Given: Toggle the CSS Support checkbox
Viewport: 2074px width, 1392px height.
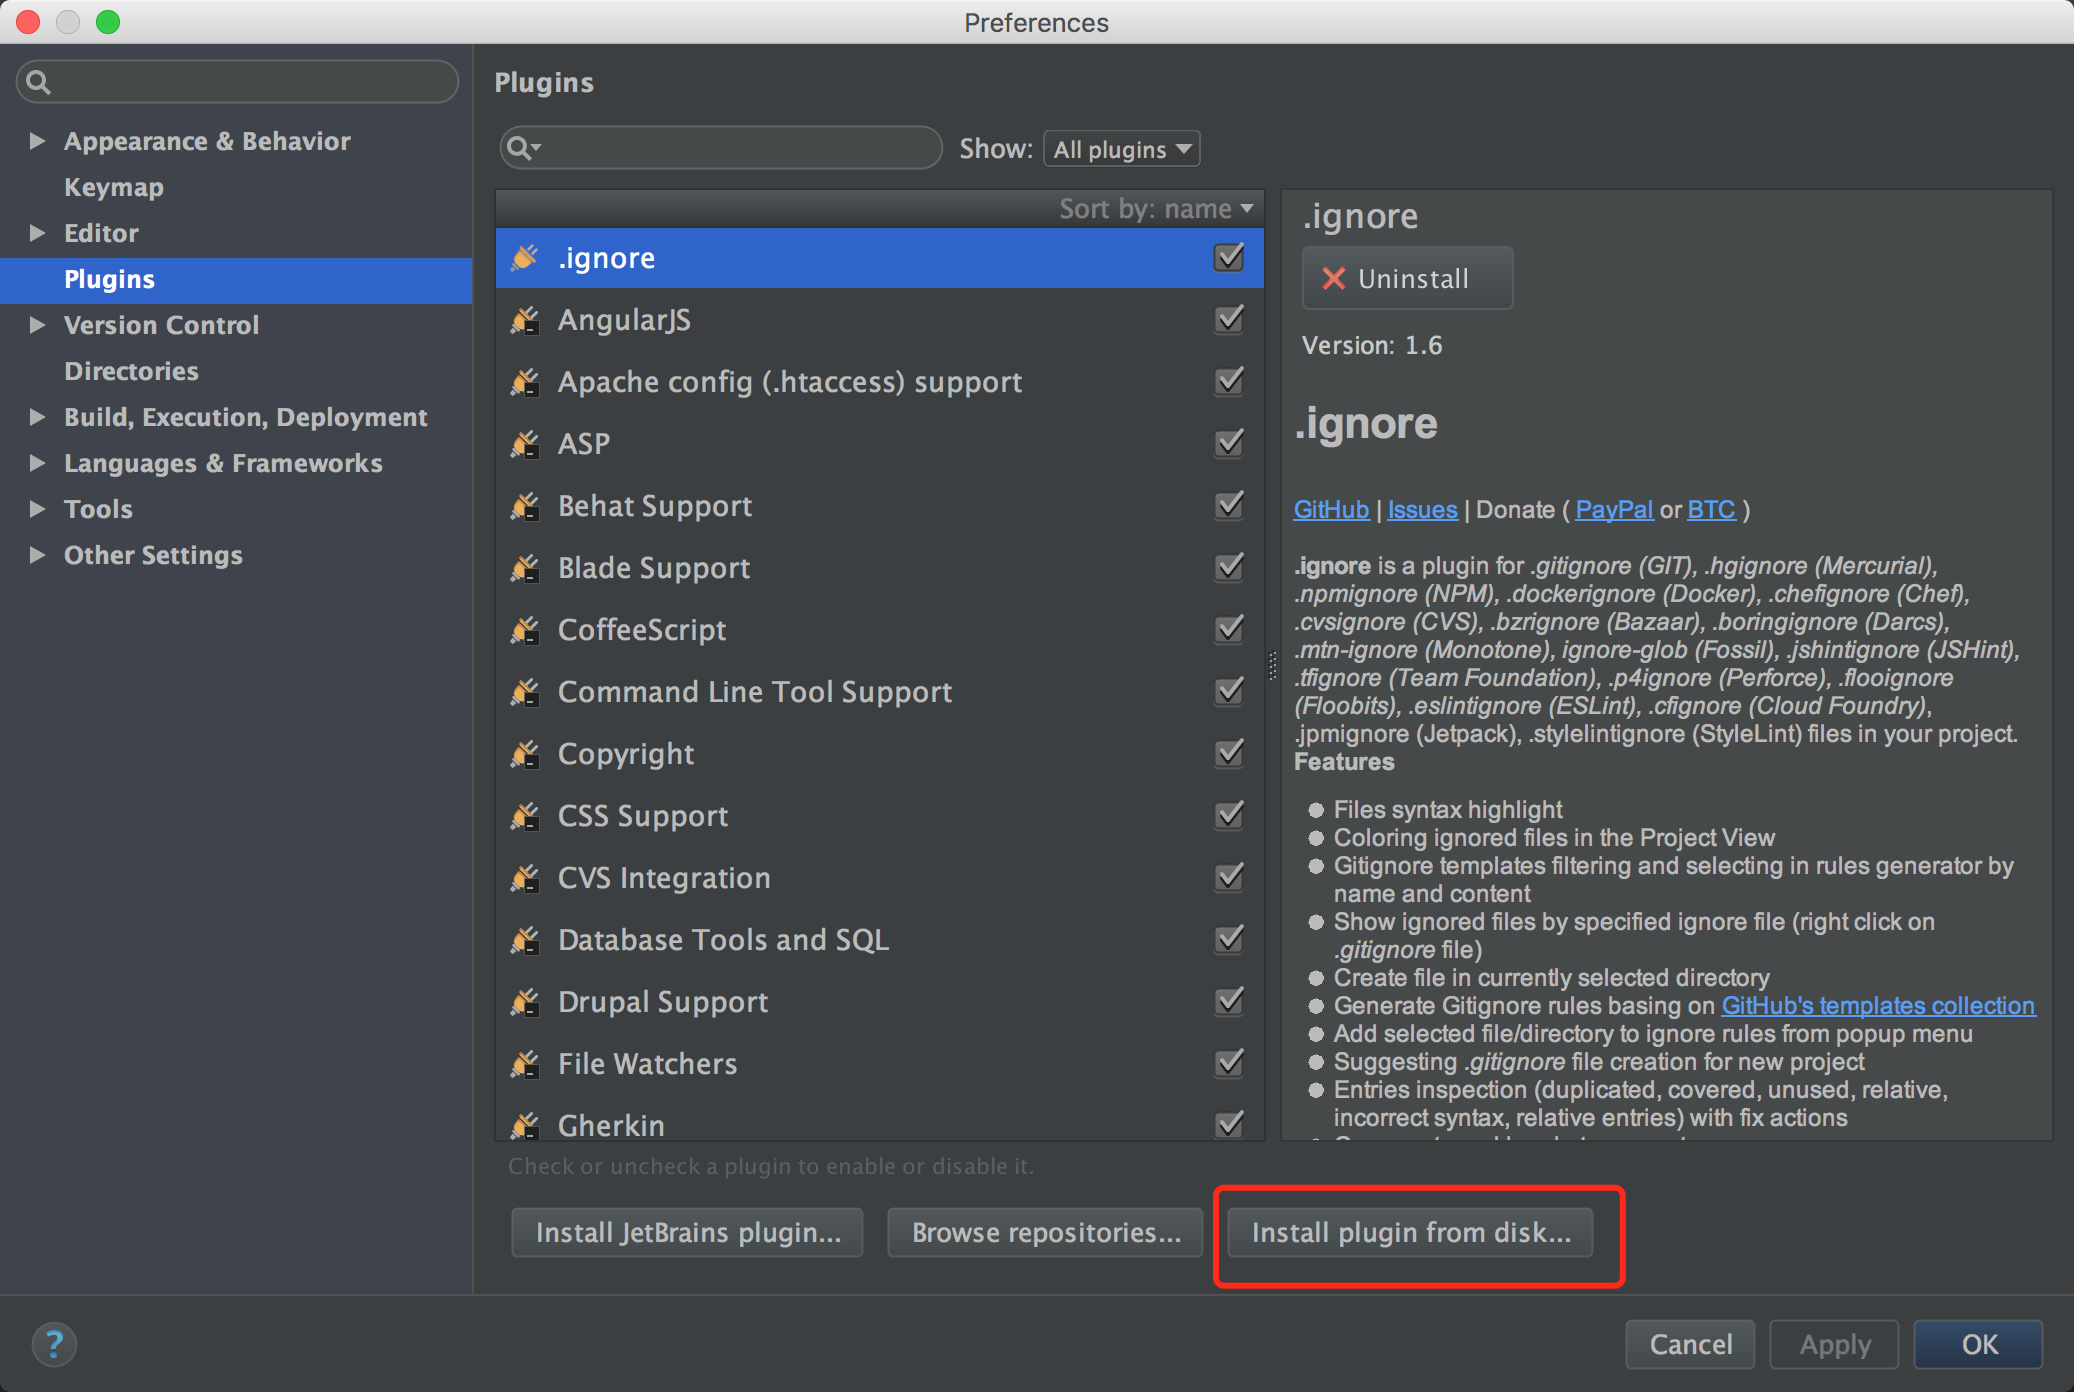Looking at the screenshot, I should point(1229,815).
